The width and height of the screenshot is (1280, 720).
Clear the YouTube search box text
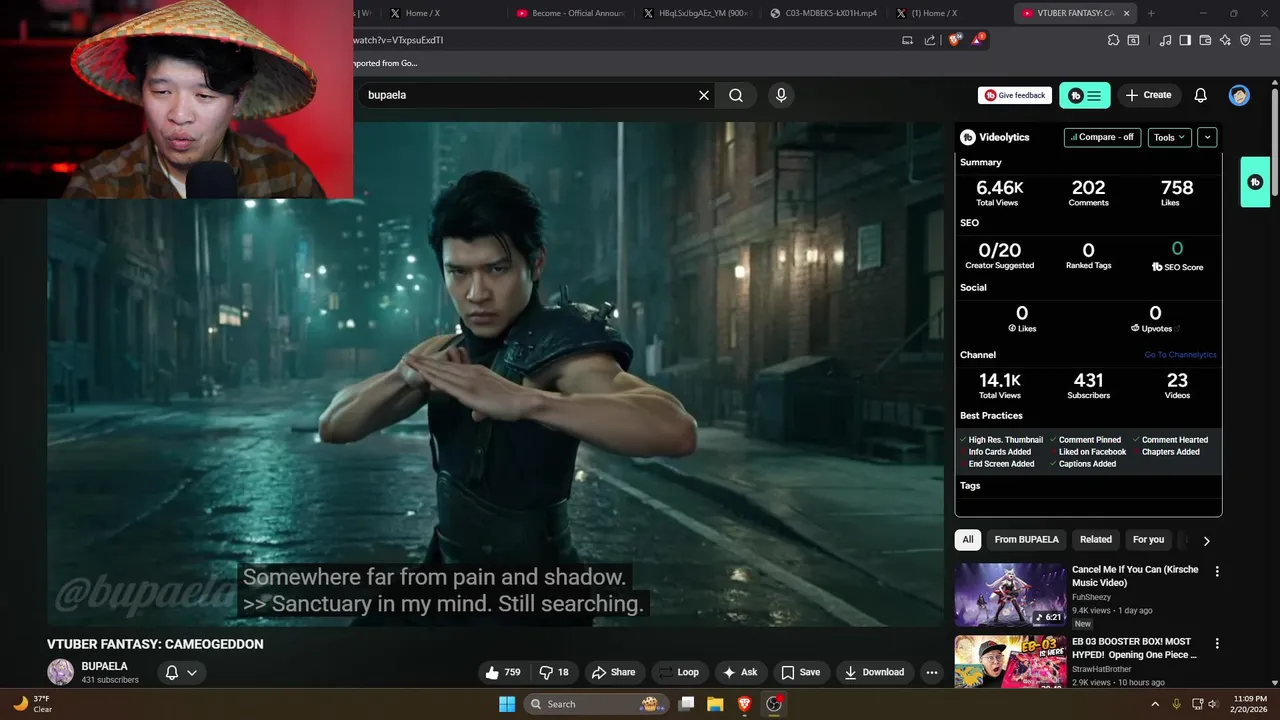[704, 95]
